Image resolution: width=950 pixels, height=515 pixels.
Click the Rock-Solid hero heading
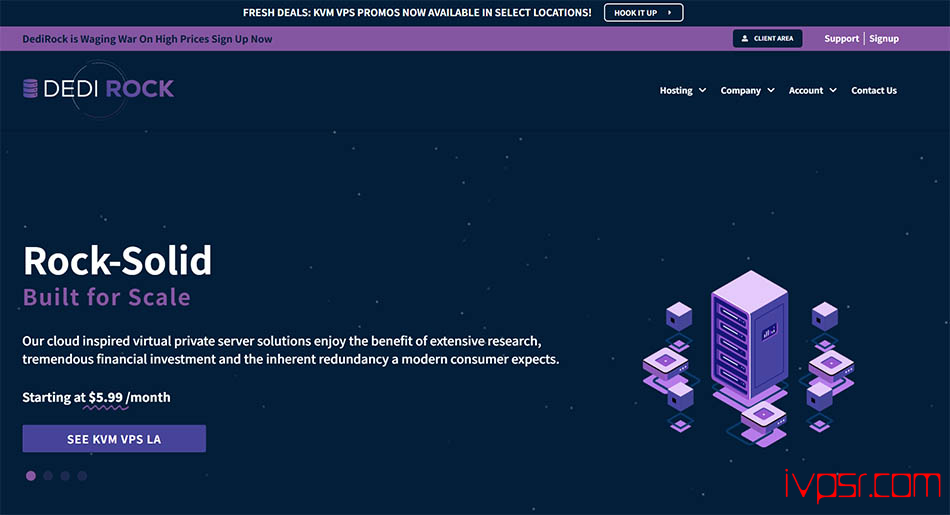tap(117, 261)
